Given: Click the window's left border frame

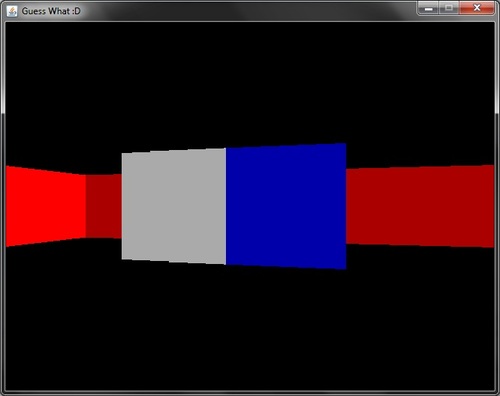Looking at the screenshot, I should pyautogui.click(x=3, y=207).
